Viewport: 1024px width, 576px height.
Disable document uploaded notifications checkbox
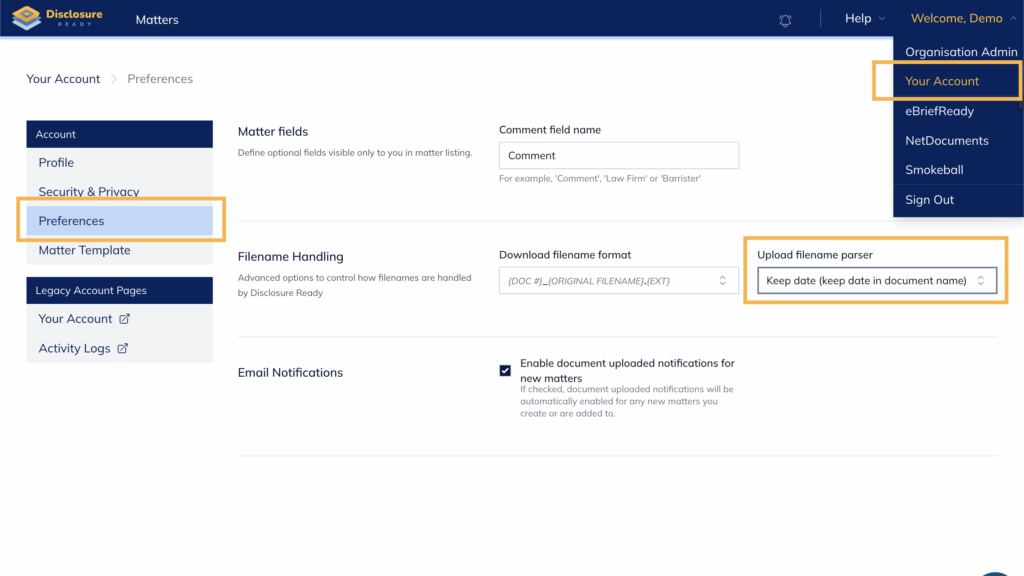tap(505, 370)
